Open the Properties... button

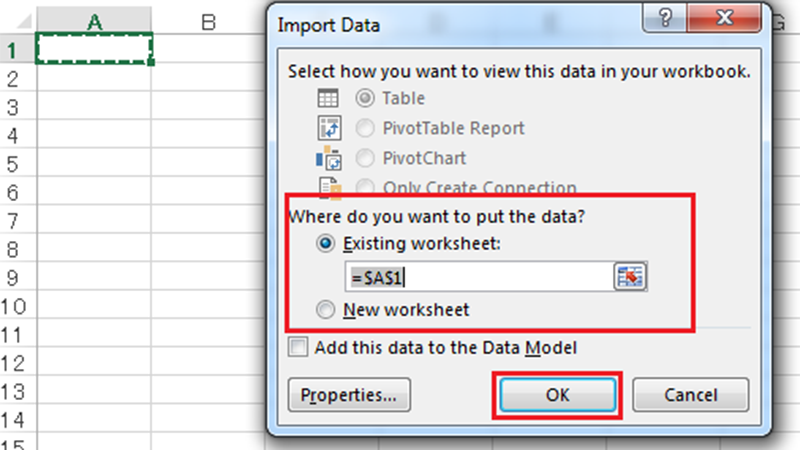[x=349, y=395]
